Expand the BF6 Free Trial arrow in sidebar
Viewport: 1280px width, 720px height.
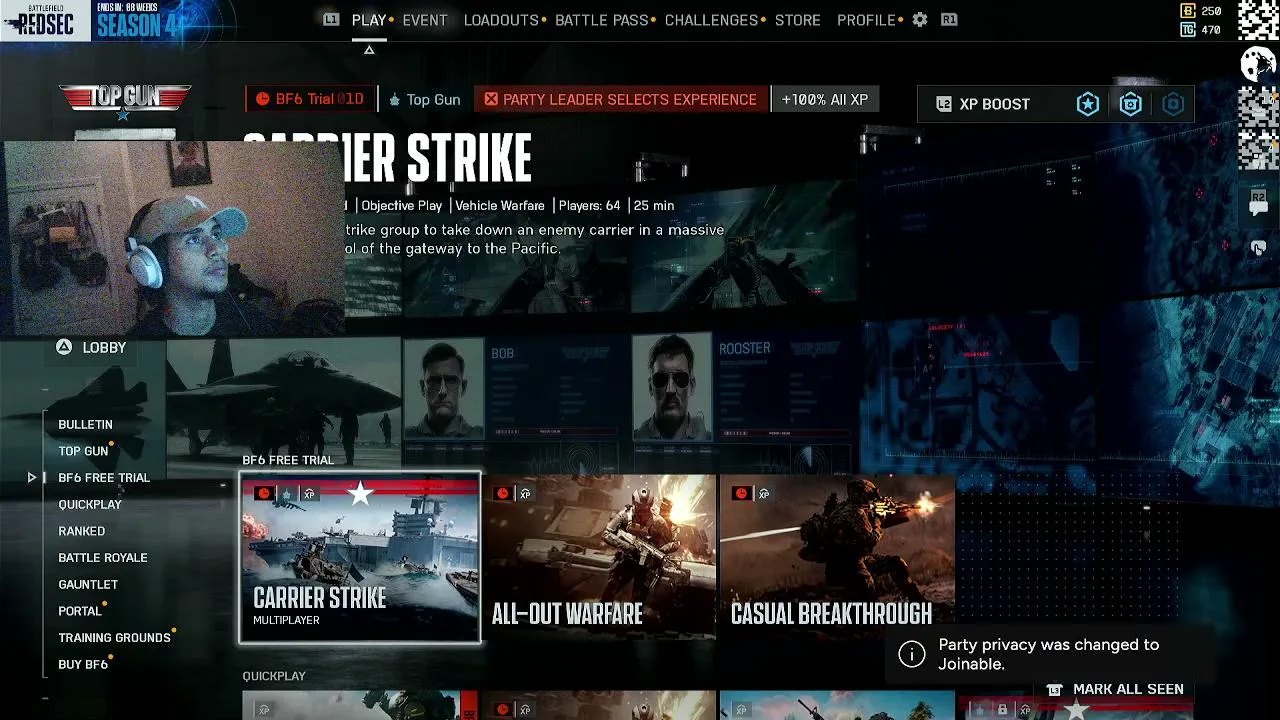tap(32, 478)
